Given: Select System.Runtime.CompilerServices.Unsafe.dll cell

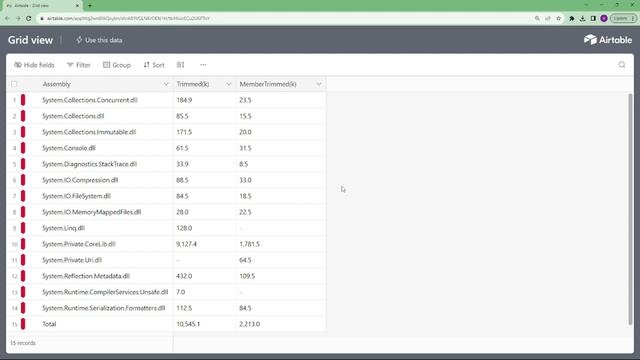Looking at the screenshot, I should [106, 292].
